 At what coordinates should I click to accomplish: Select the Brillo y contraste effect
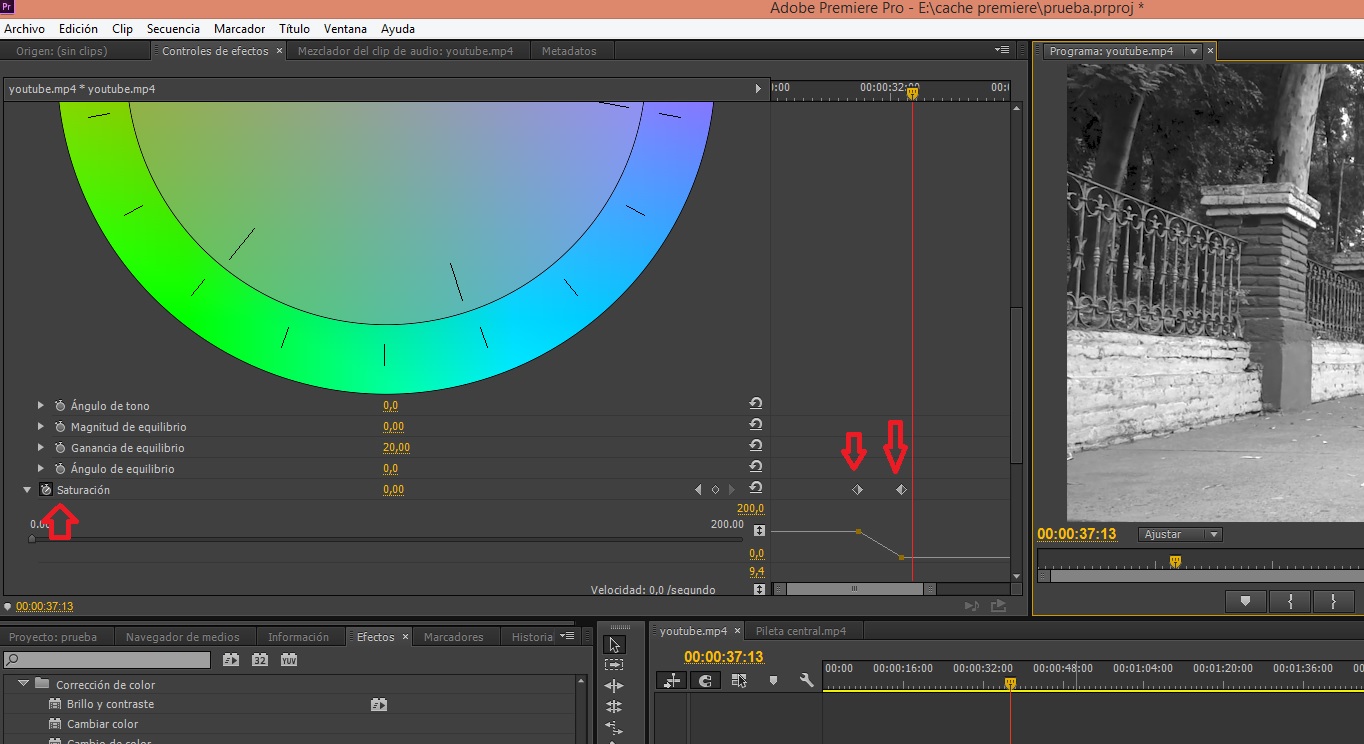tap(110, 704)
